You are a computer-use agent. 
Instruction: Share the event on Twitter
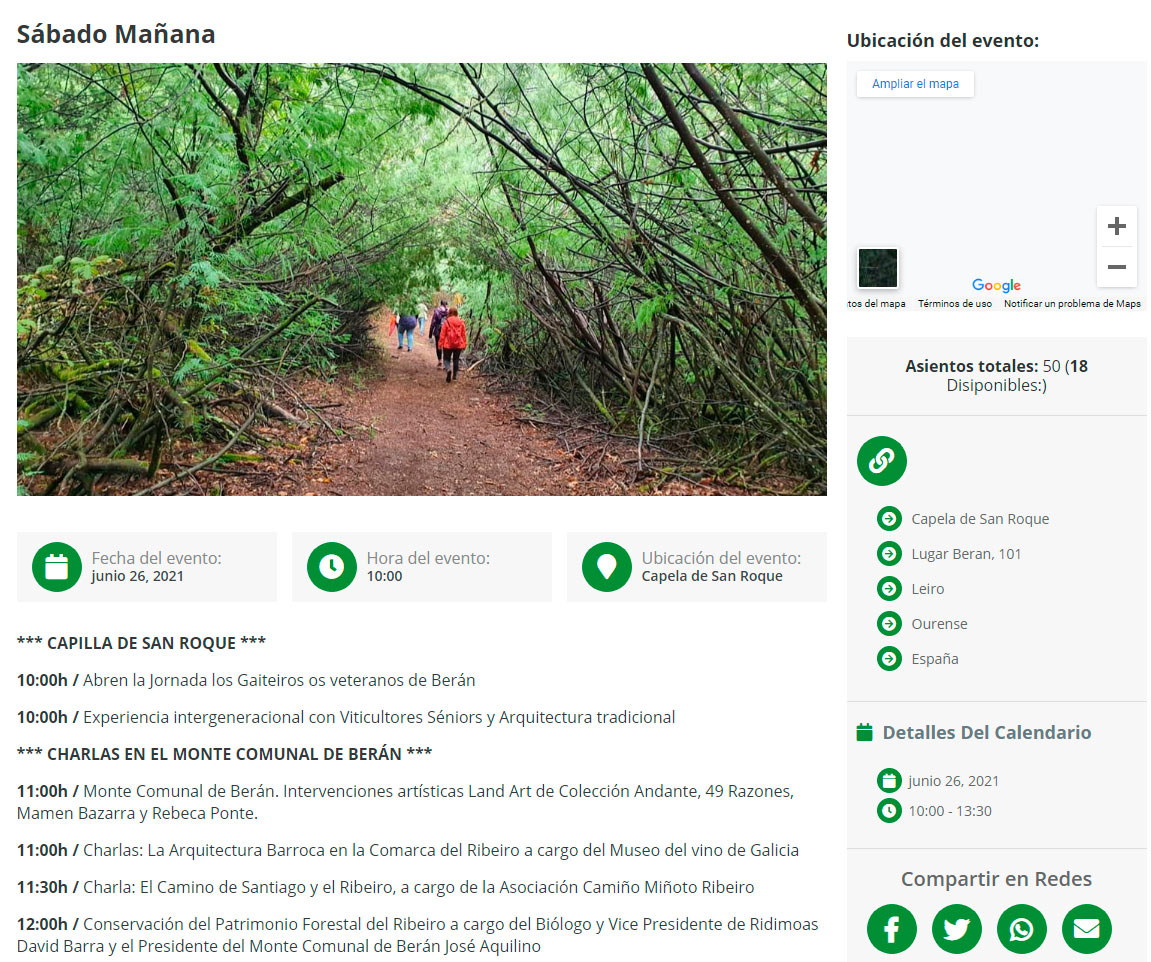(956, 929)
